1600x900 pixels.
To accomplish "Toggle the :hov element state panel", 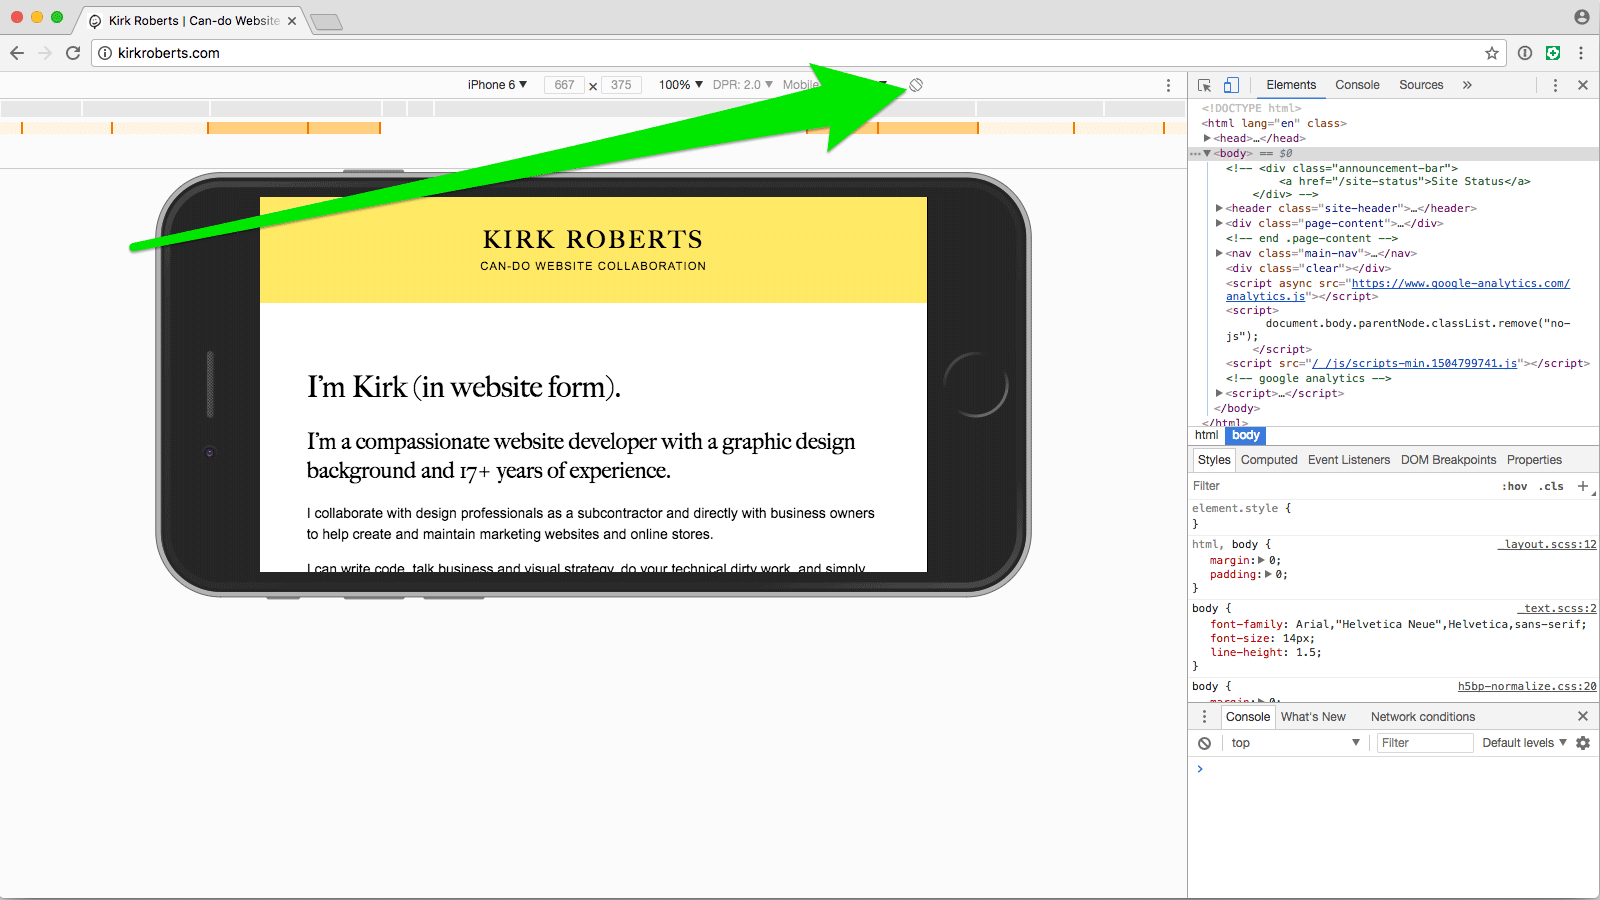I will click(1515, 486).
